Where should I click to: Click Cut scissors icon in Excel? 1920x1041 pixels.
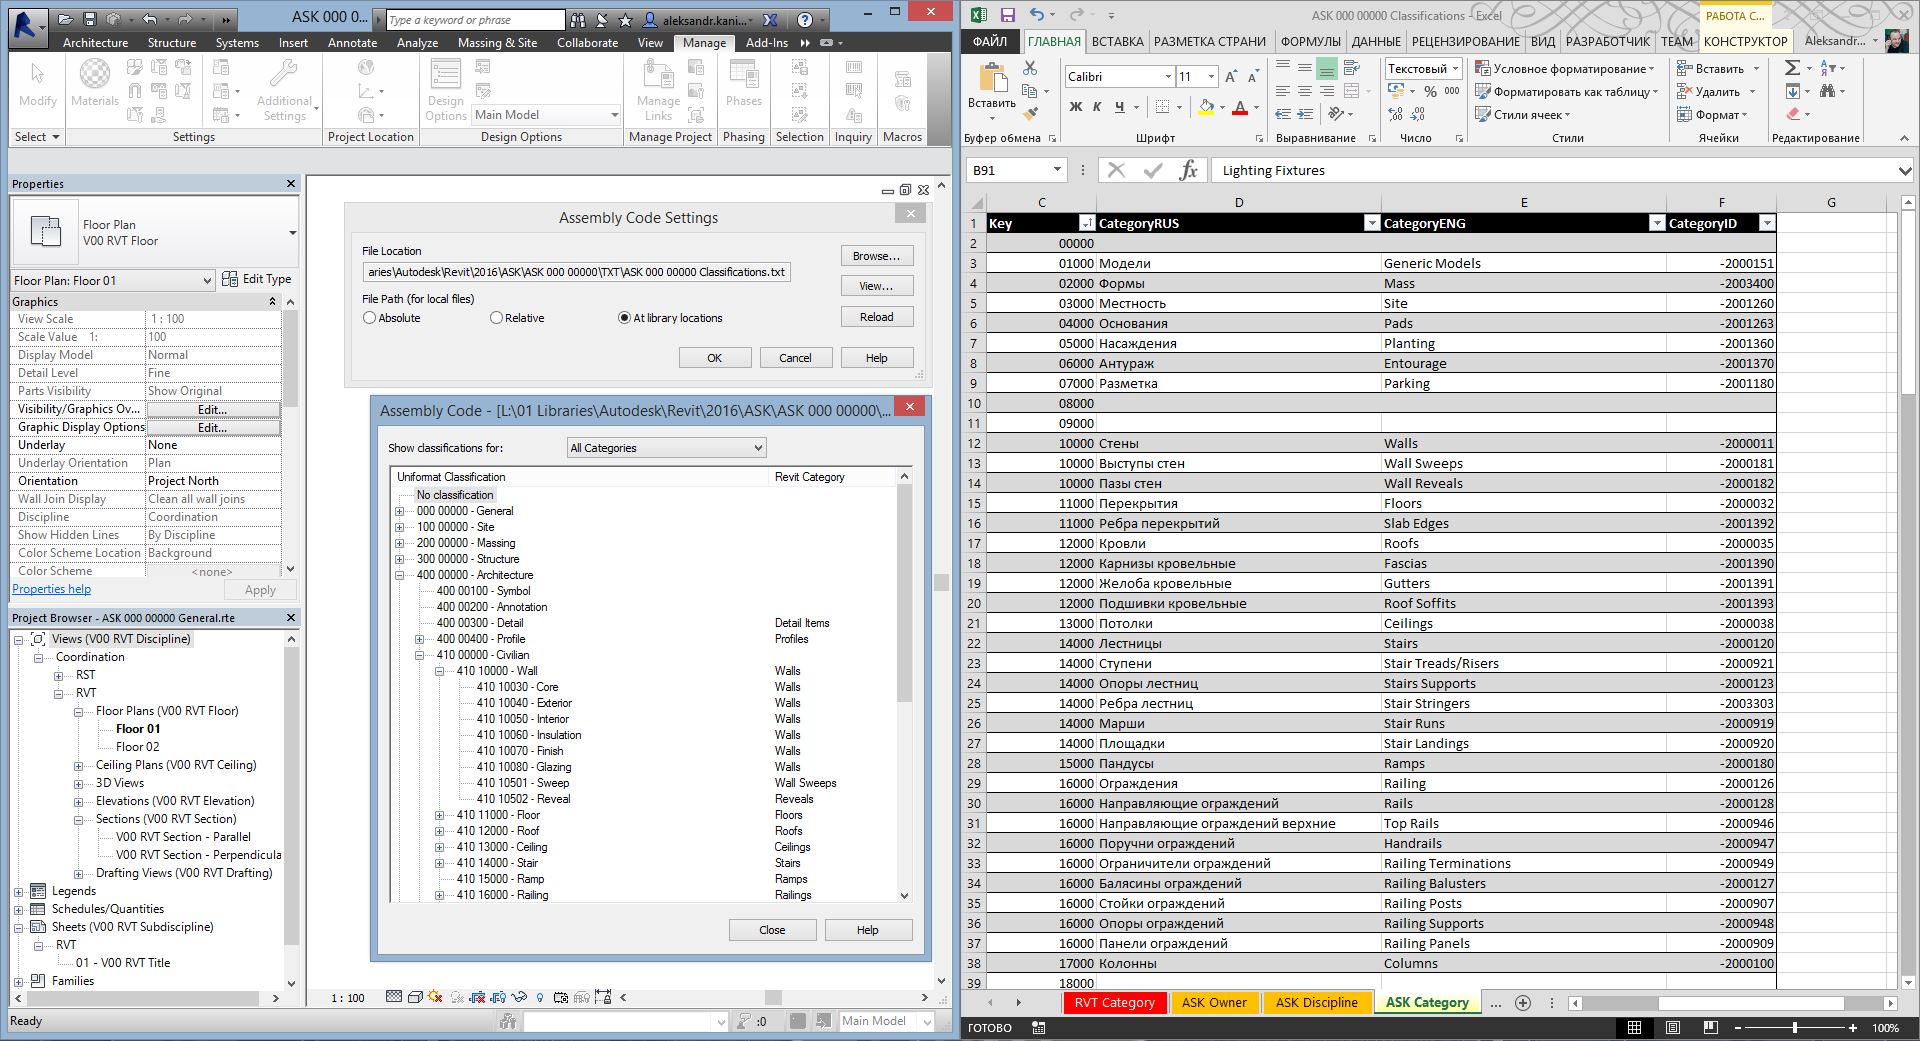1030,68
